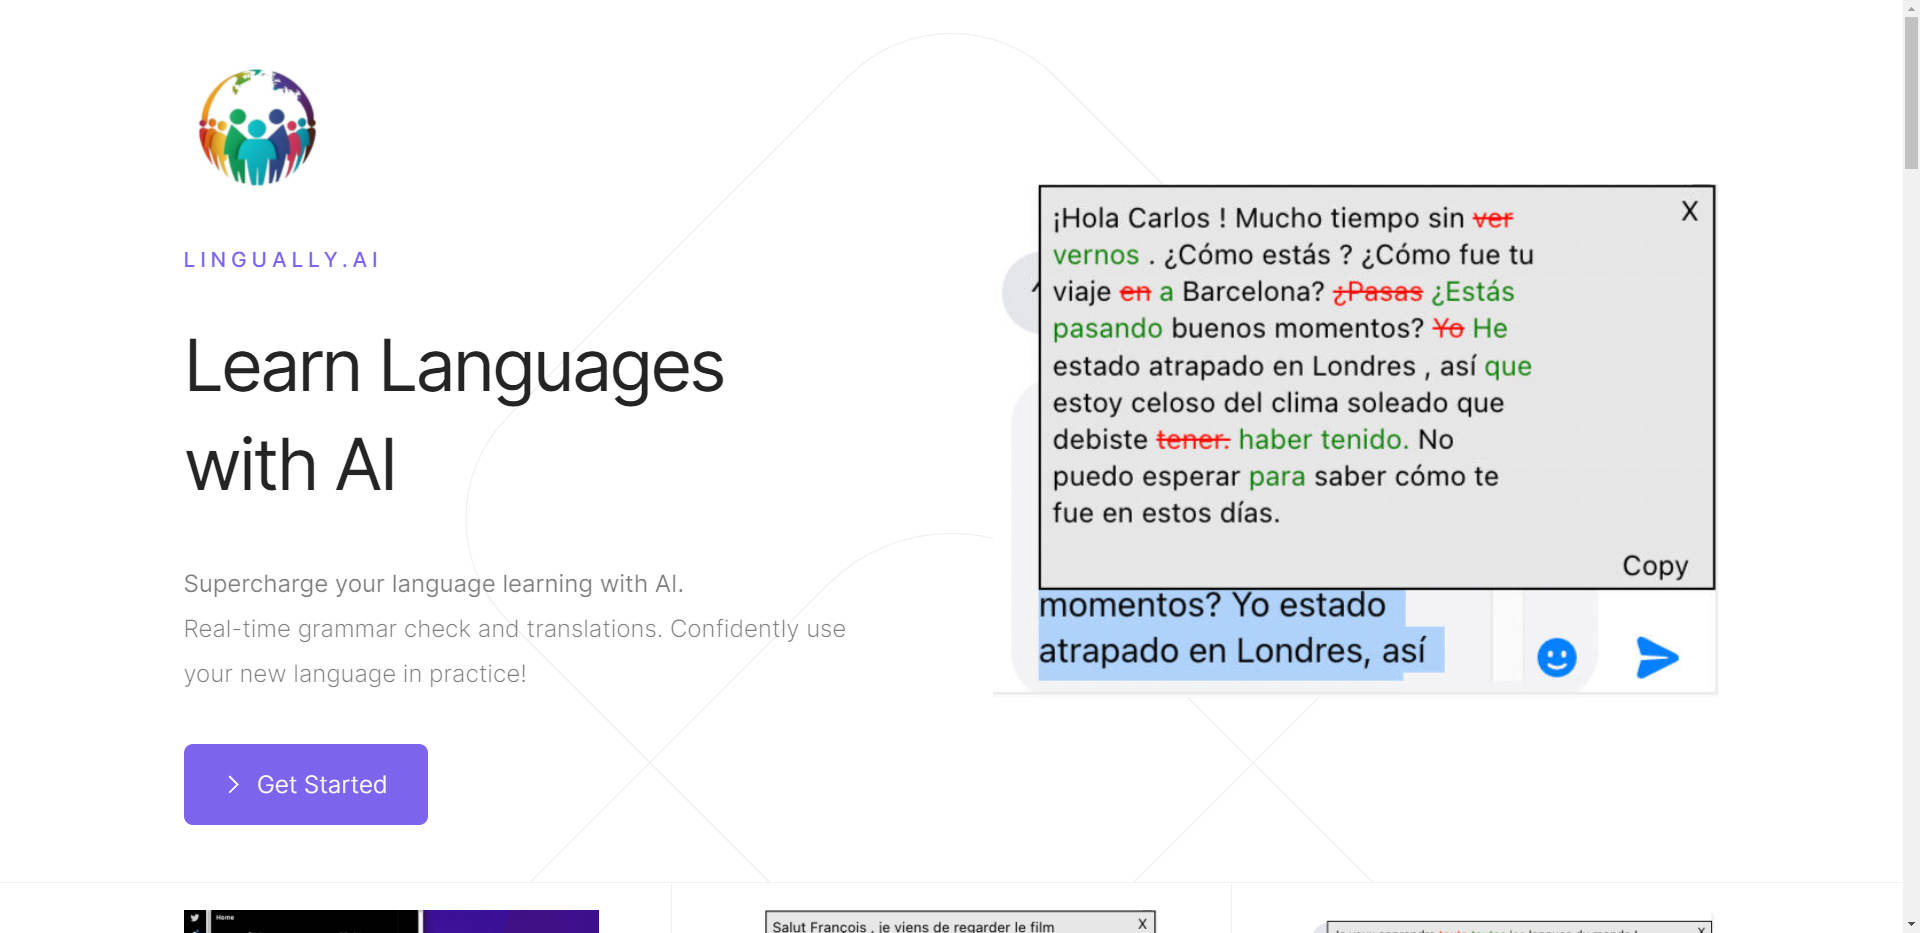This screenshot has width=1920, height=933.
Task: Click Copy in the correction popup
Action: 1654,566
